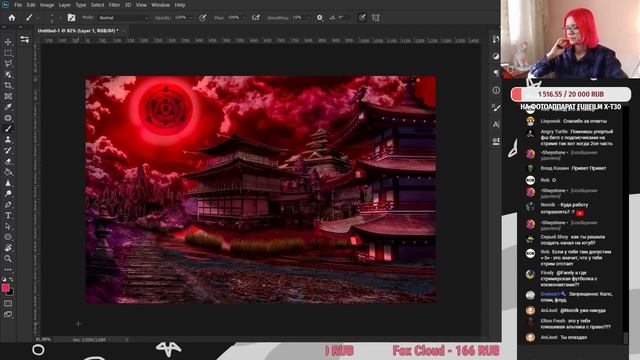Select the History Brush tool
The height and width of the screenshot is (360, 640).
[x=8, y=150]
